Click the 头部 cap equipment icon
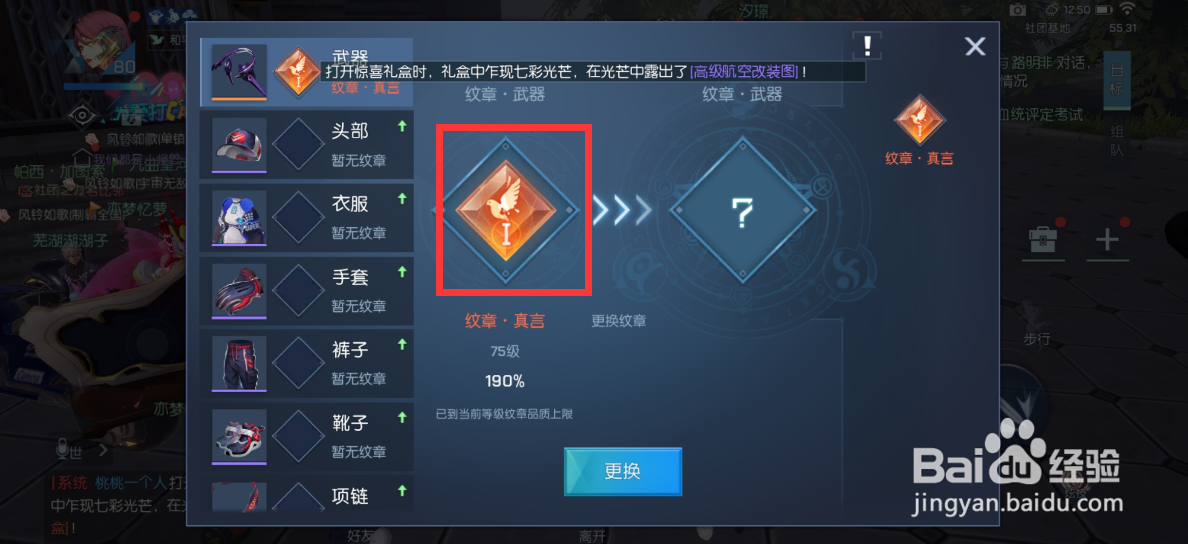 click(239, 144)
